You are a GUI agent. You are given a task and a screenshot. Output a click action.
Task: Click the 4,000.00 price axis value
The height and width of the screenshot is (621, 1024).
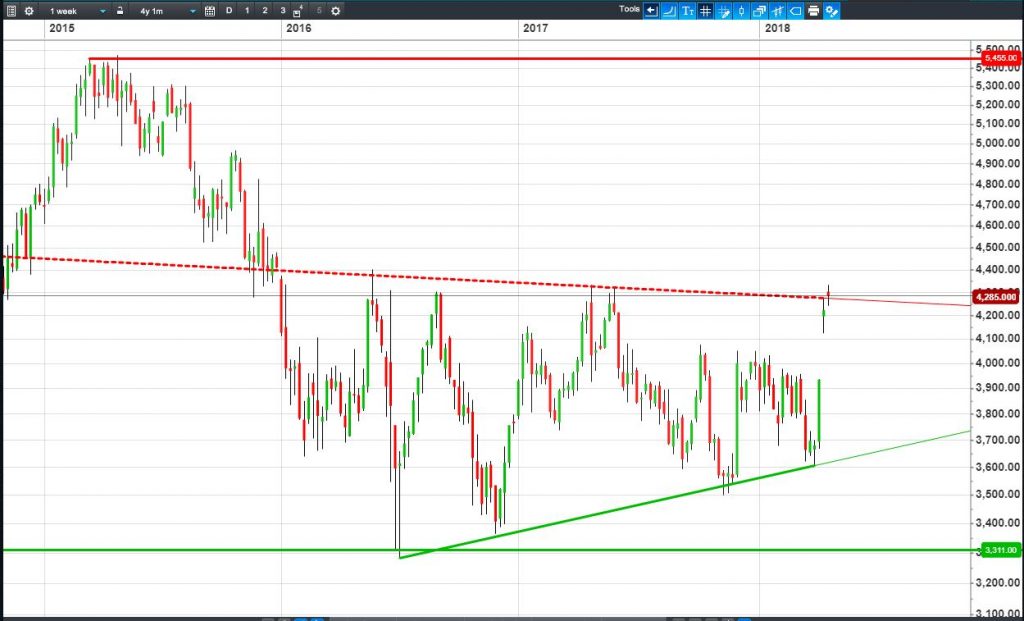click(x=999, y=363)
